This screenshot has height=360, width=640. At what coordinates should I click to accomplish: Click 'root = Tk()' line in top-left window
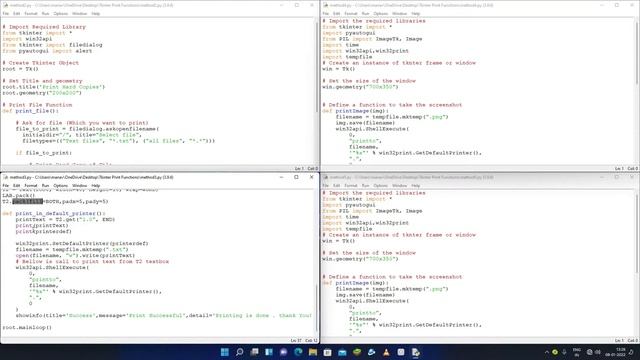pos(20,69)
